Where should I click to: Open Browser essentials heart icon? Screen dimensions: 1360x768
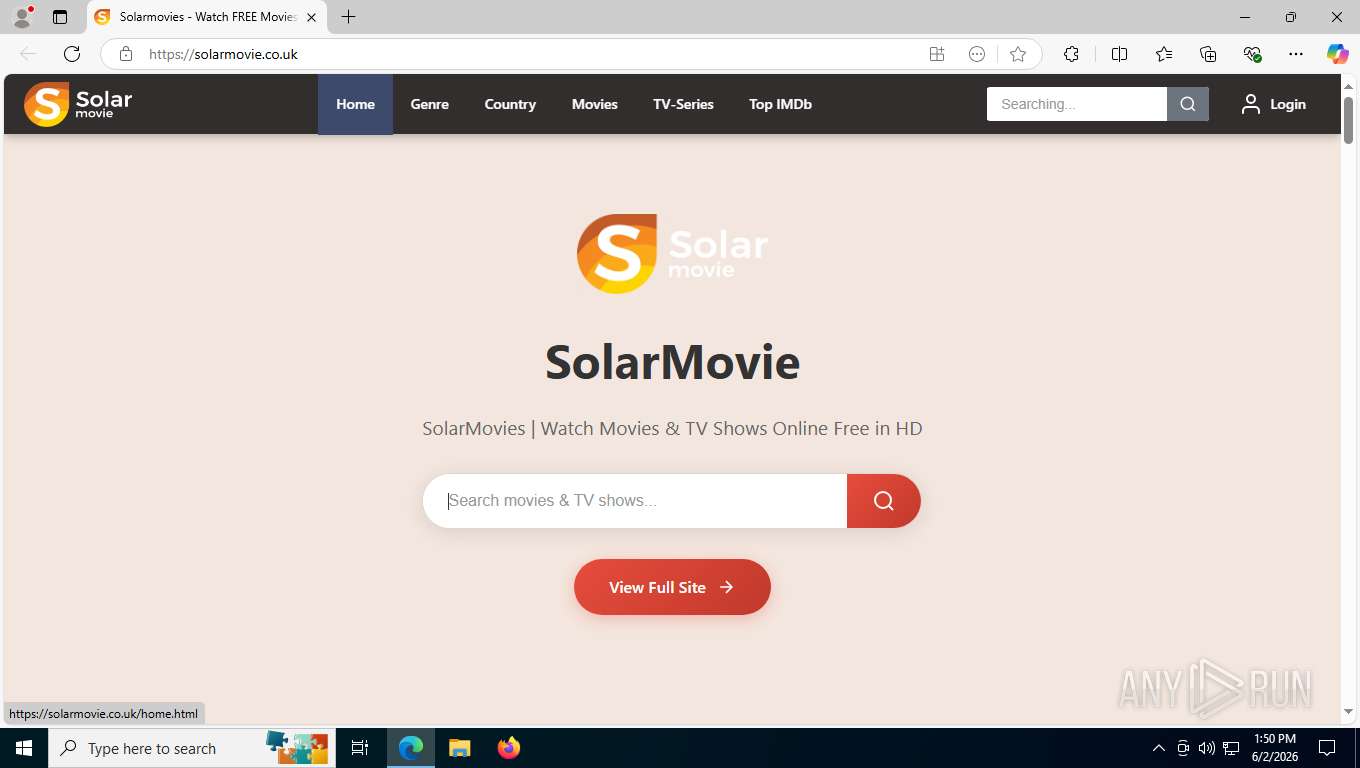pos(1252,54)
